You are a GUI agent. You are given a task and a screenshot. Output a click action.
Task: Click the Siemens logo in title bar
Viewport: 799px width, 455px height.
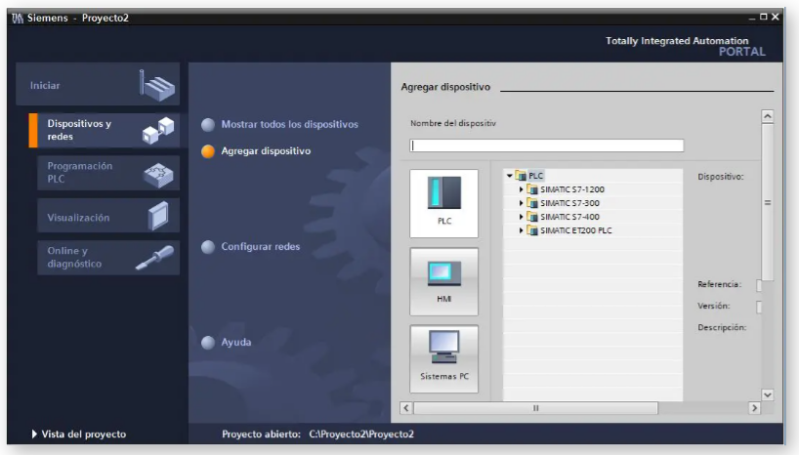click(18, 18)
